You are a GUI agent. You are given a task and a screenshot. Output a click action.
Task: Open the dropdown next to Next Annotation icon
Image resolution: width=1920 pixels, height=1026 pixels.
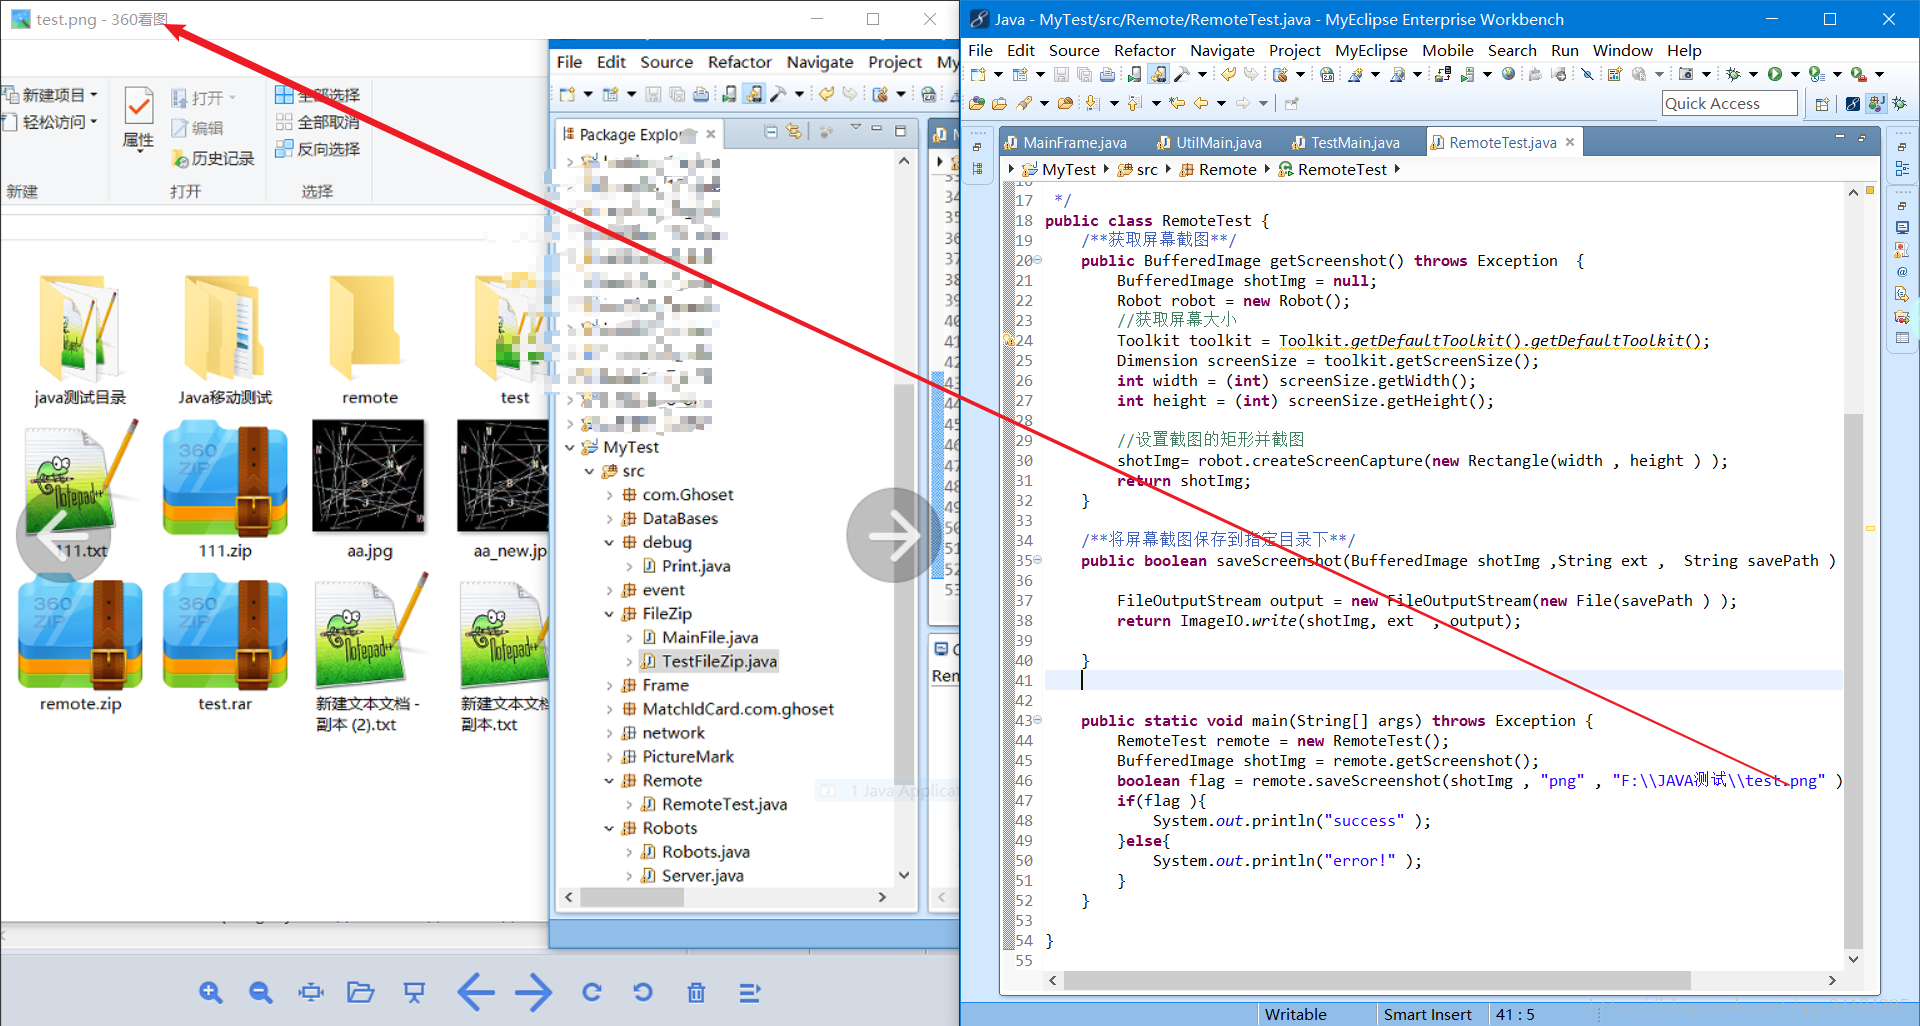[x=1114, y=103]
